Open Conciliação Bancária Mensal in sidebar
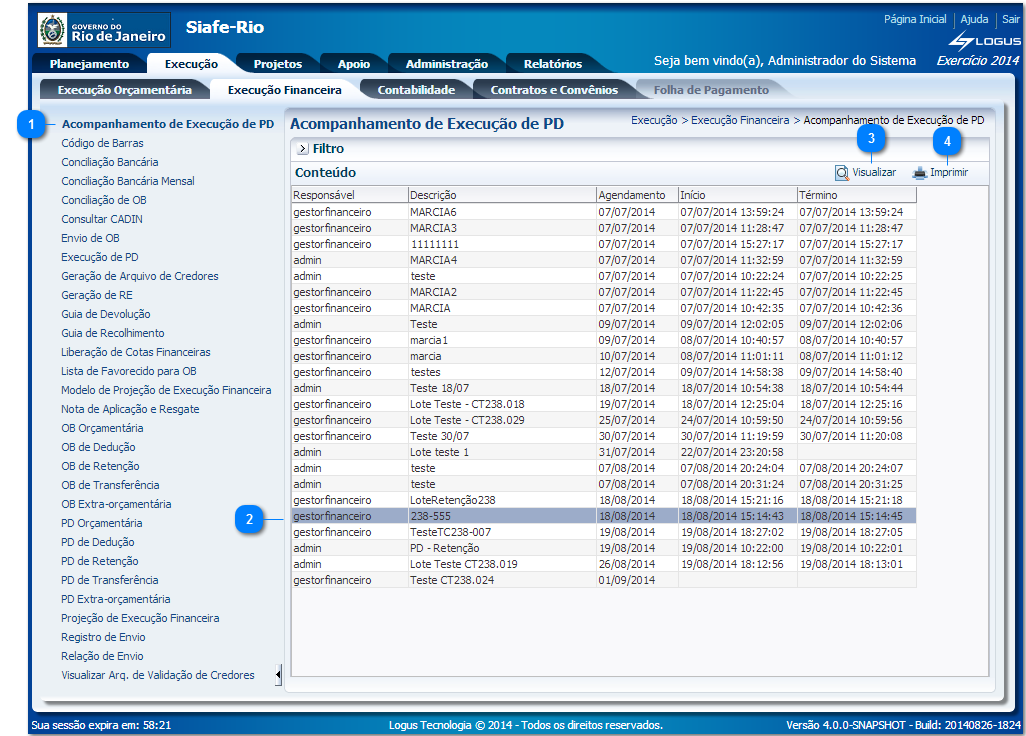Screen dimensions: 1026x736 point(128,181)
